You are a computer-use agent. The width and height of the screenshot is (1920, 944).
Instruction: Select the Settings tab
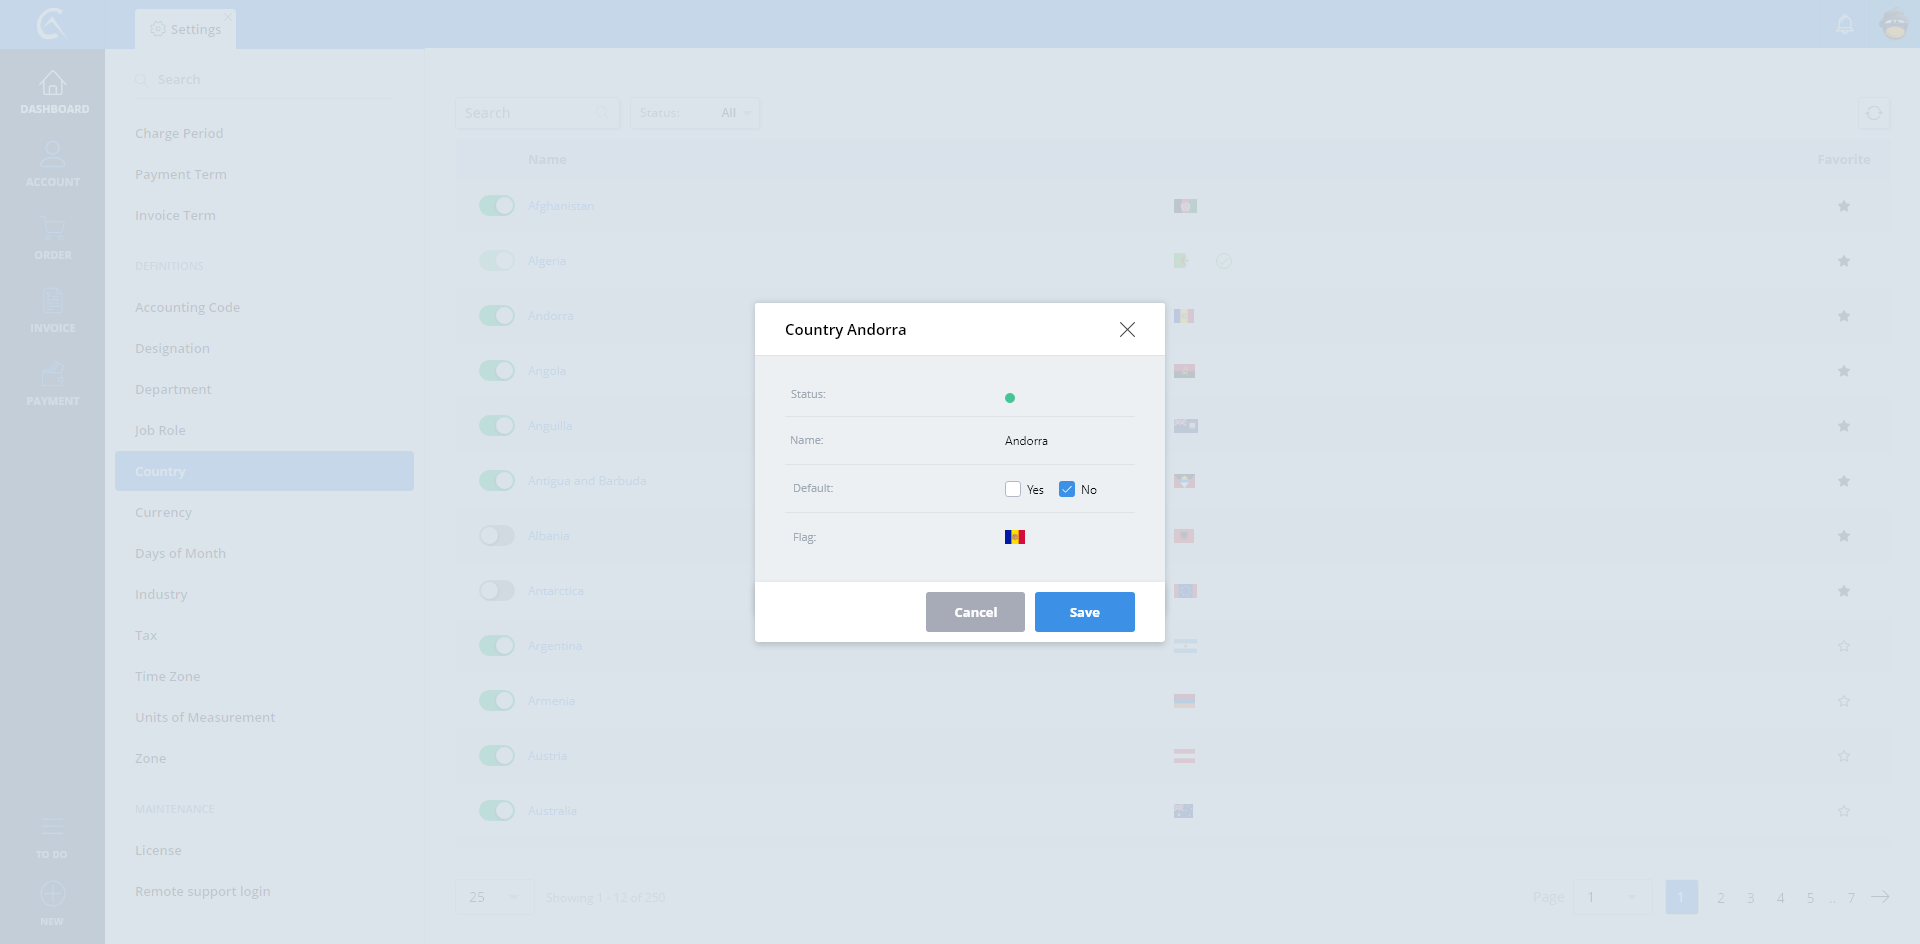point(186,29)
